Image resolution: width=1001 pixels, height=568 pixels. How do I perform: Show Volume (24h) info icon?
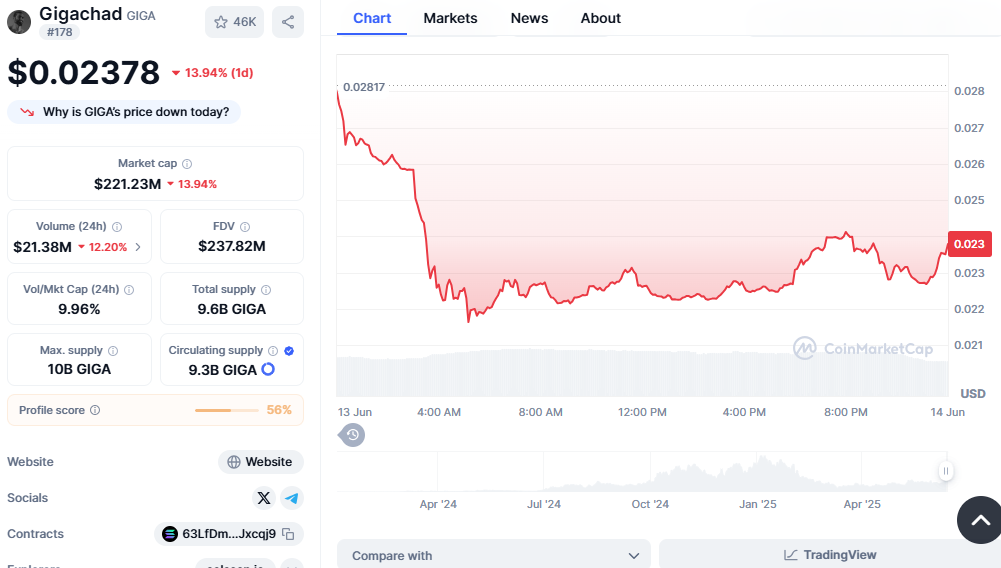[117, 227]
